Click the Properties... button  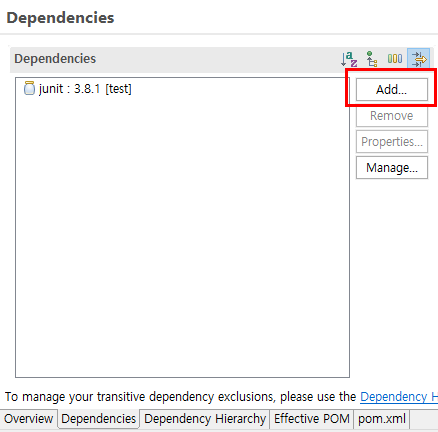pyautogui.click(x=392, y=142)
